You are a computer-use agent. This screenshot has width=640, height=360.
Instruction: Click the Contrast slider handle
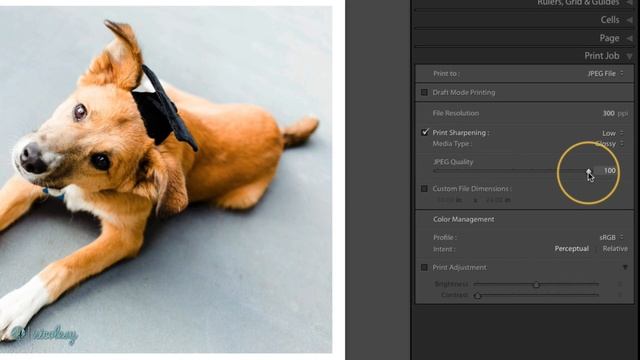477,295
